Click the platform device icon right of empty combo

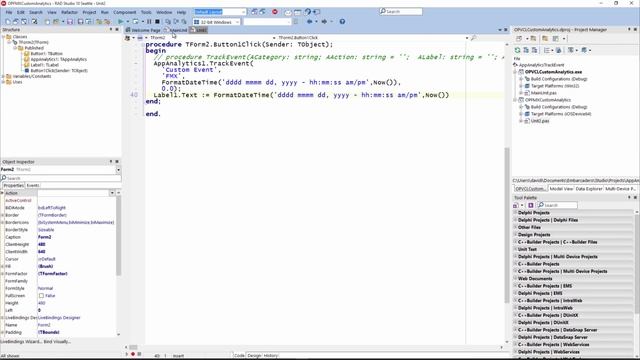coord(296,22)
